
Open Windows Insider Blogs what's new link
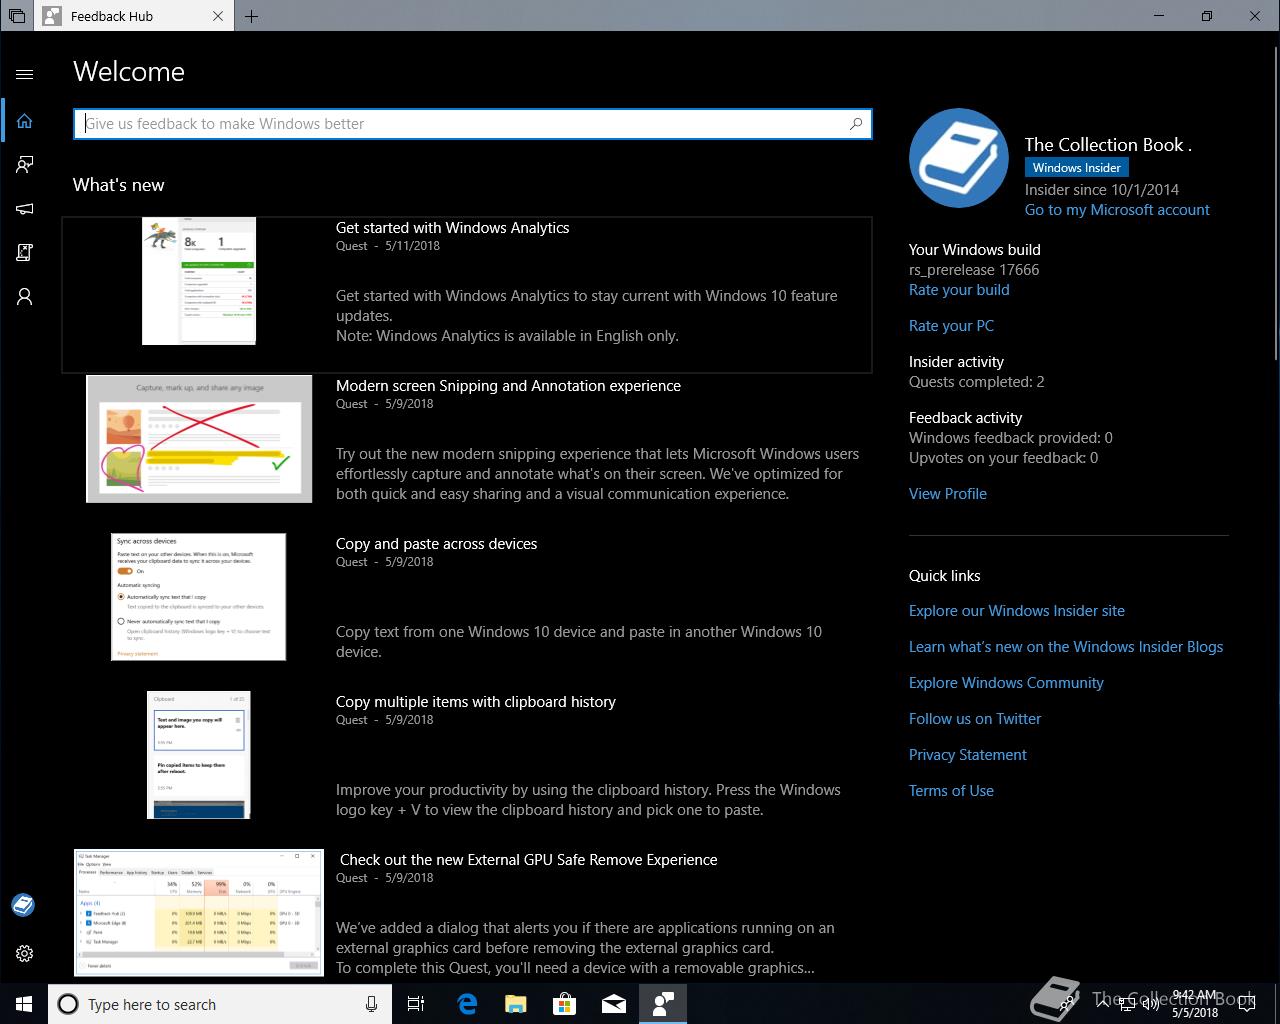[x=1066, y=647]
